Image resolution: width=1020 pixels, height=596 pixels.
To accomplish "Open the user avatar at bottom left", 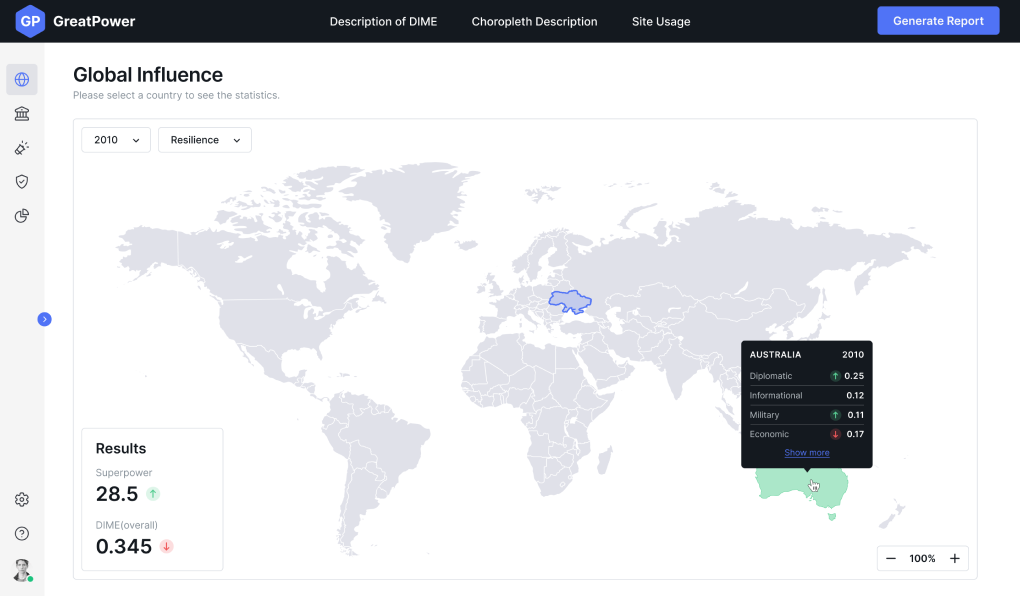I will click(21, 569).
